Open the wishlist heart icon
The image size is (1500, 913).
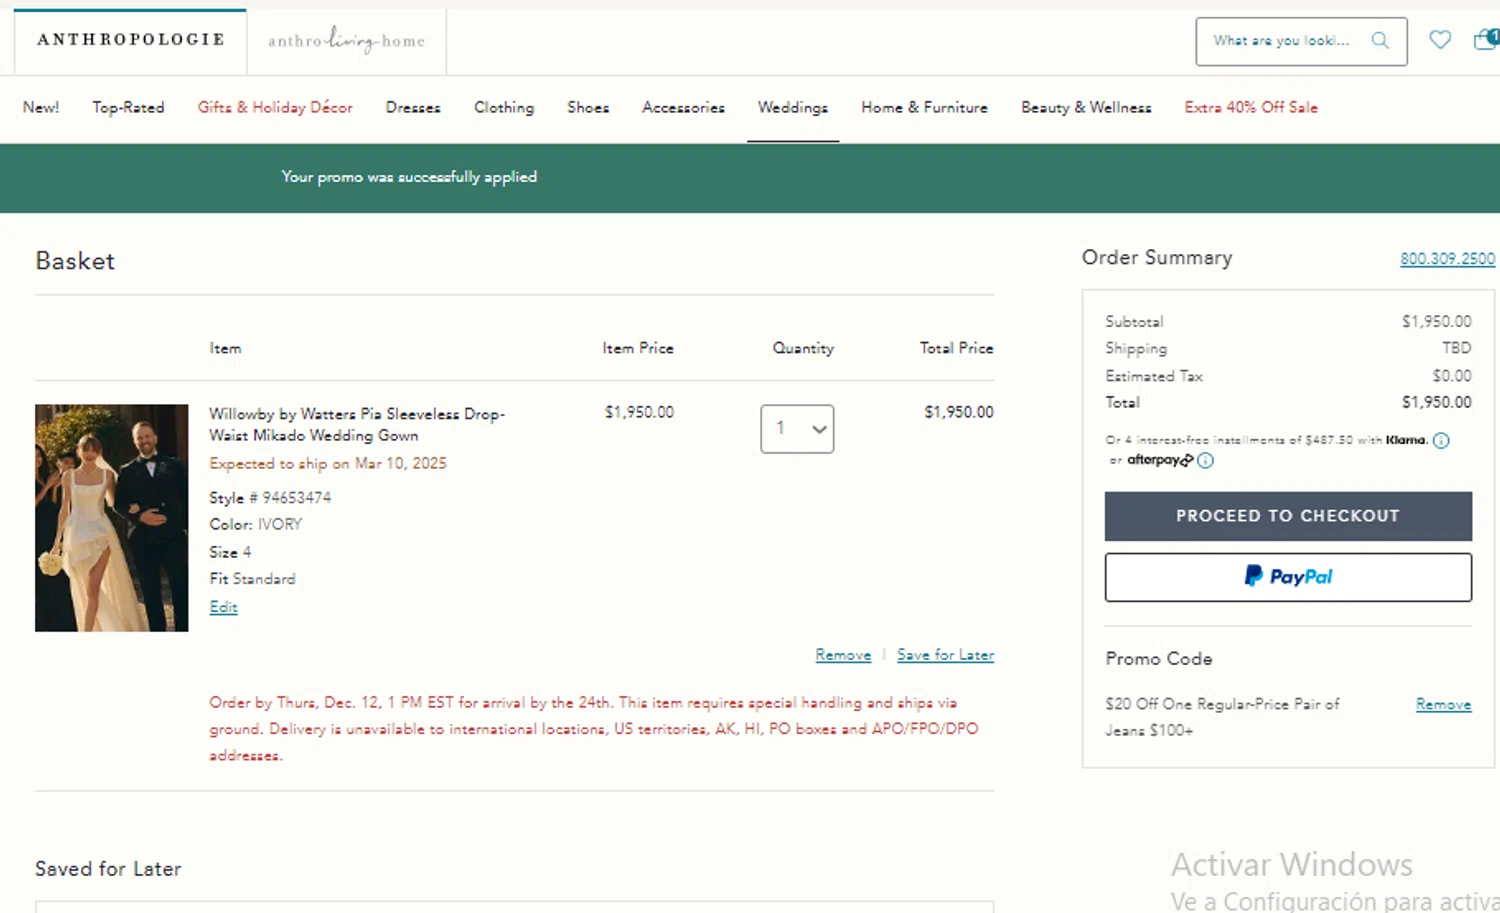[x=1440, y=40]
